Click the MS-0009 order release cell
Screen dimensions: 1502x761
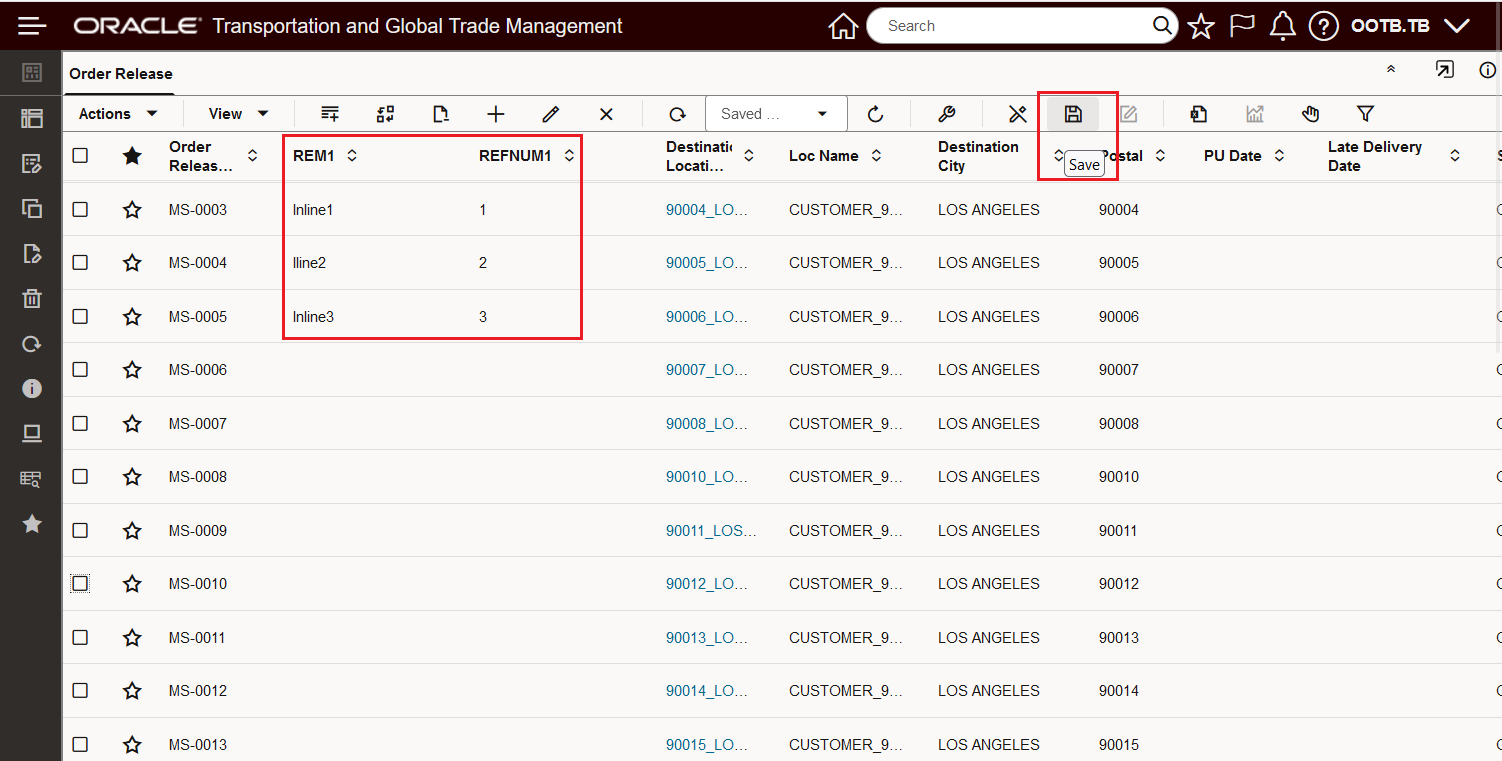pyautogui.click(x=198, y=531)
